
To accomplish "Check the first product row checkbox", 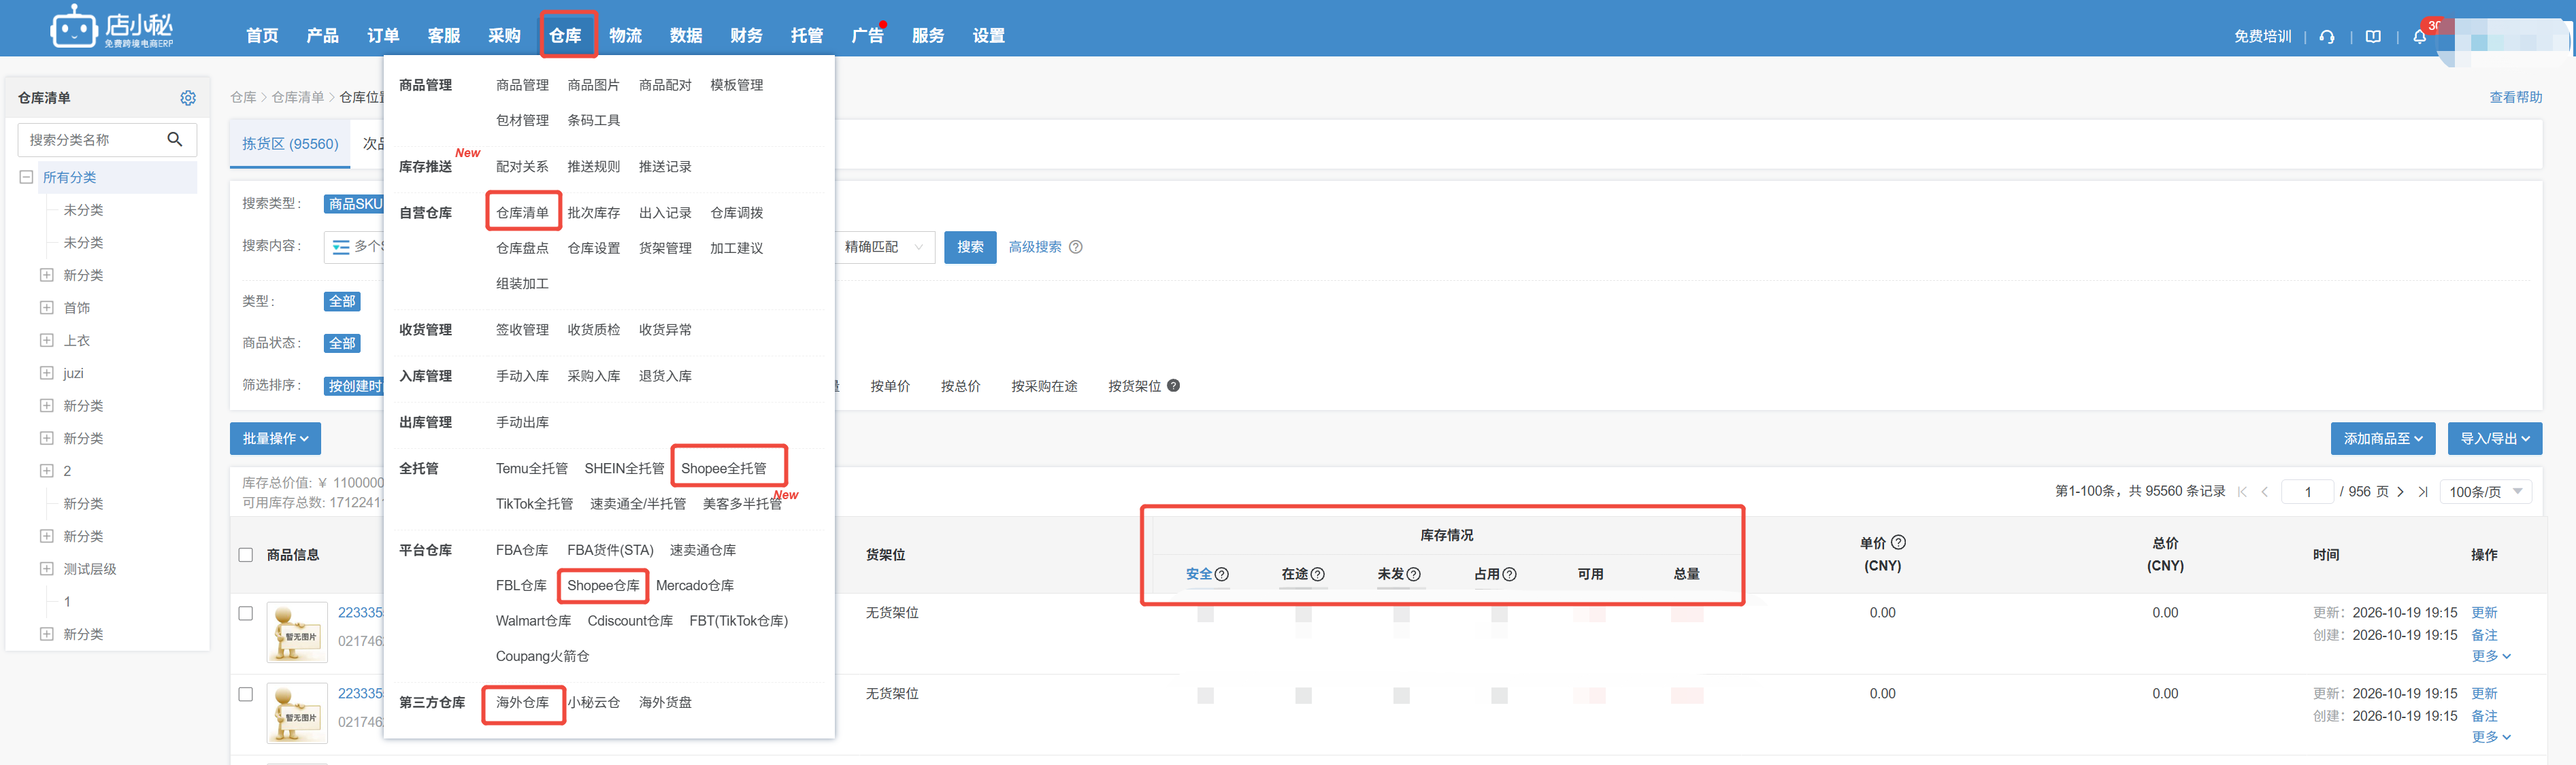I will (246, 613).
